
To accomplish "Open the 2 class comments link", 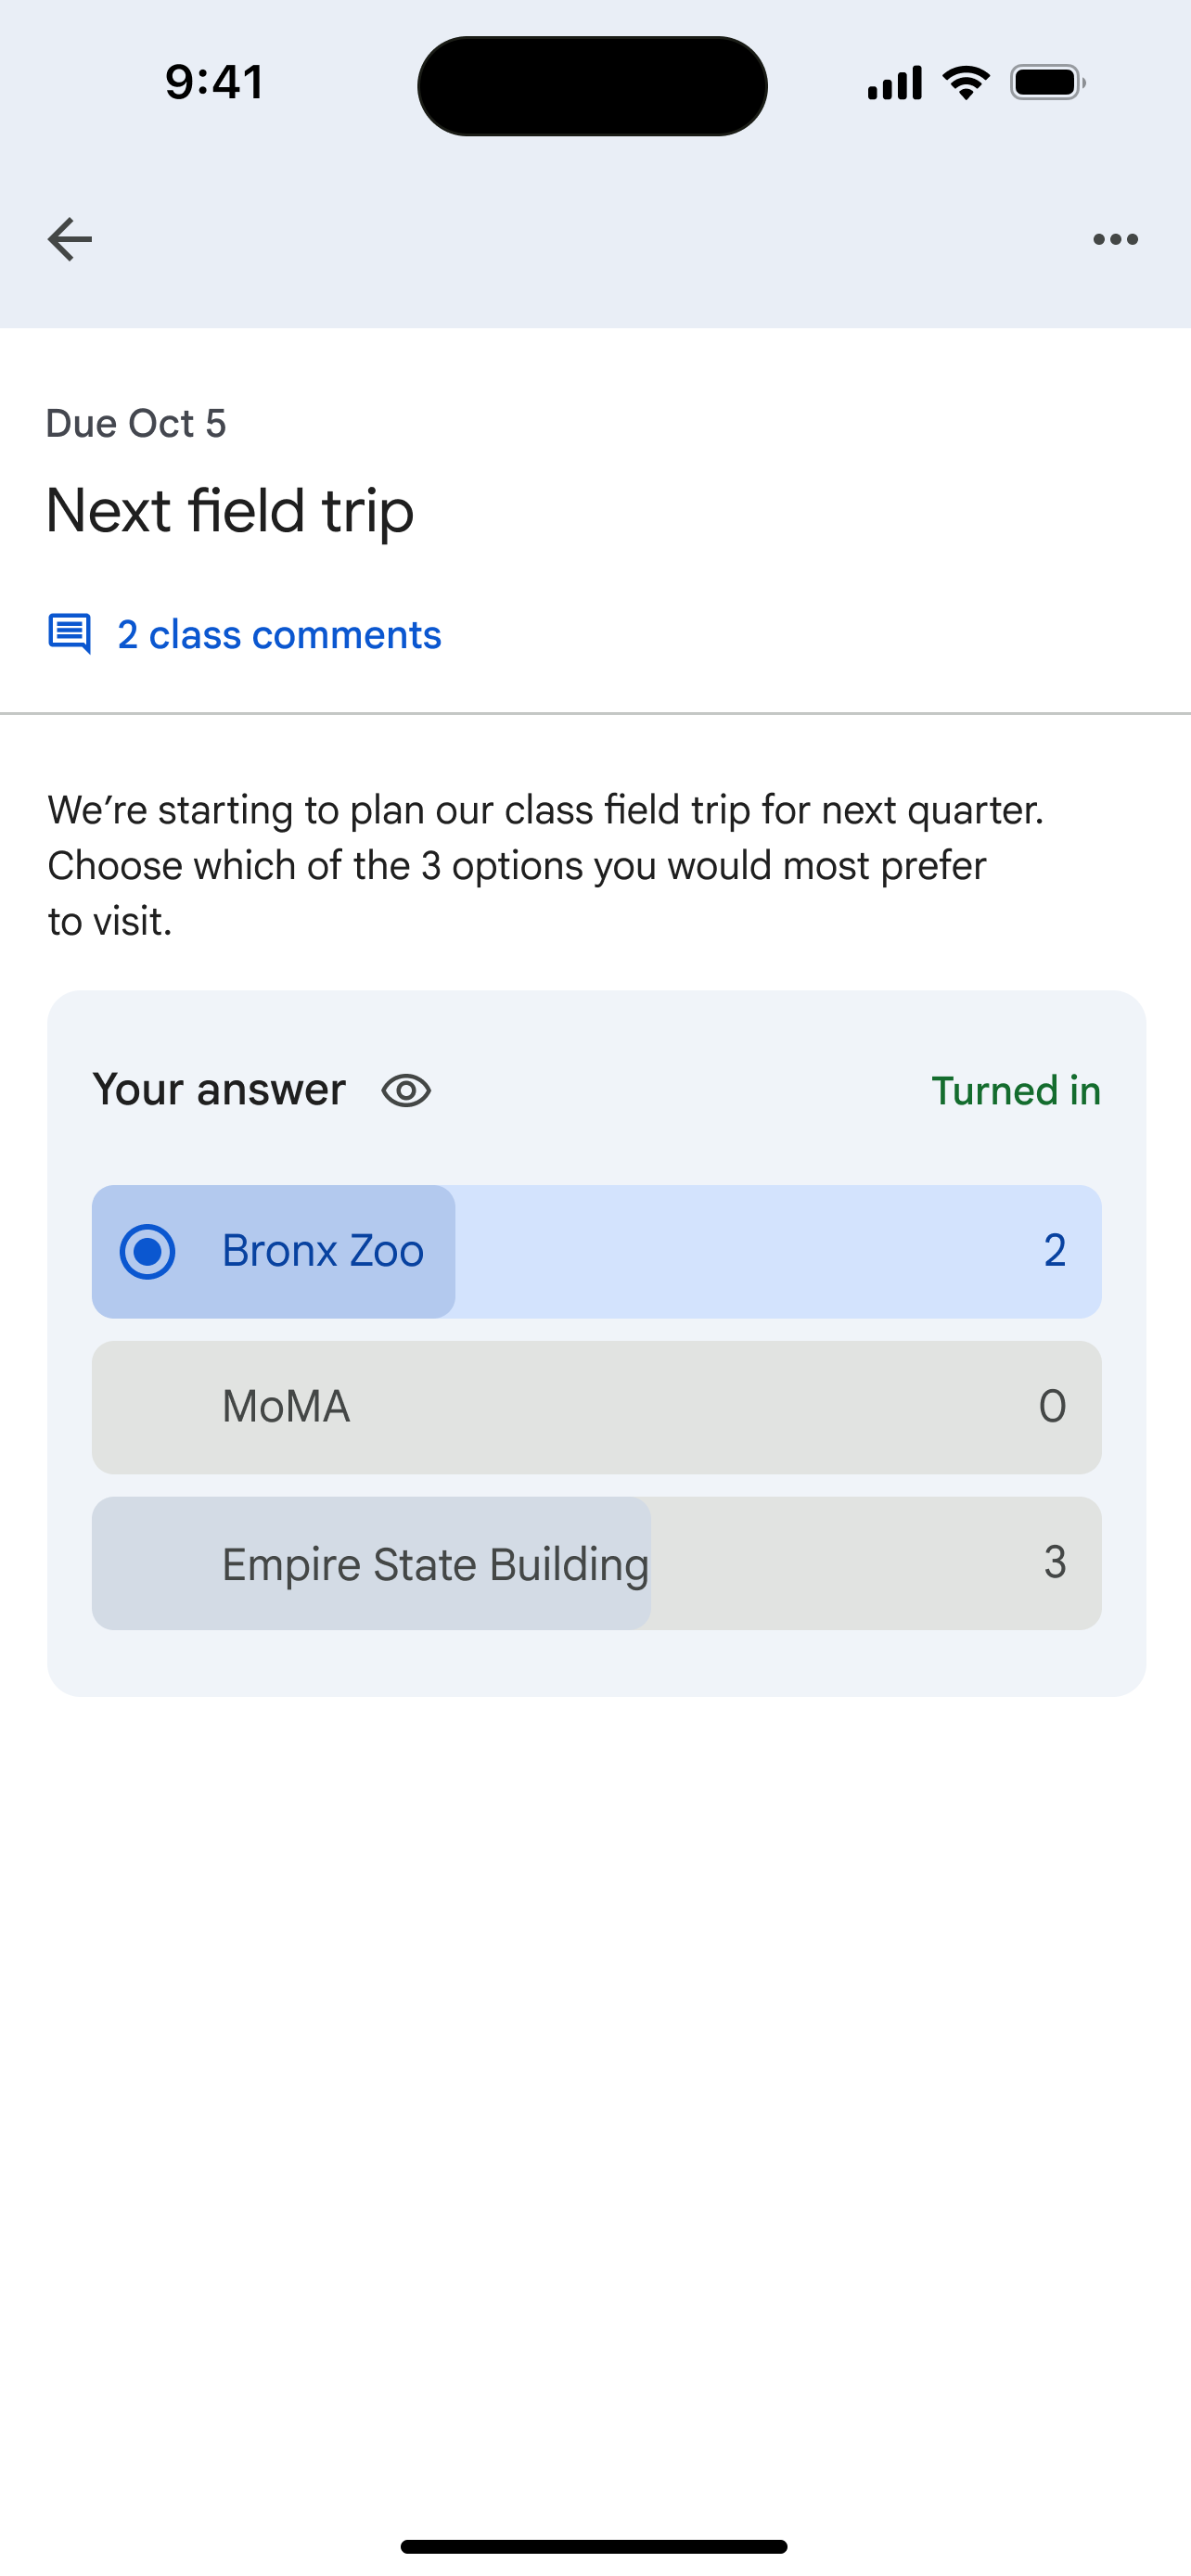I will 279,634.
